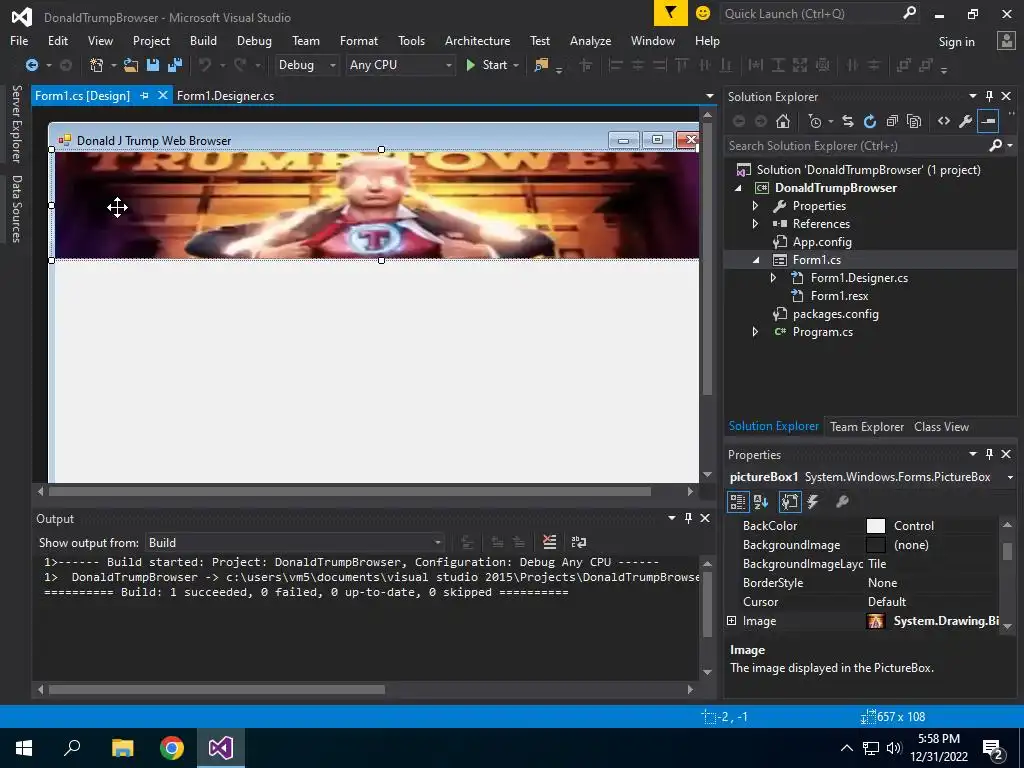Switch to the Form1.Designer.cs tab
The height and width of the screenshot is (768, 1024).
tap(225, 95)
